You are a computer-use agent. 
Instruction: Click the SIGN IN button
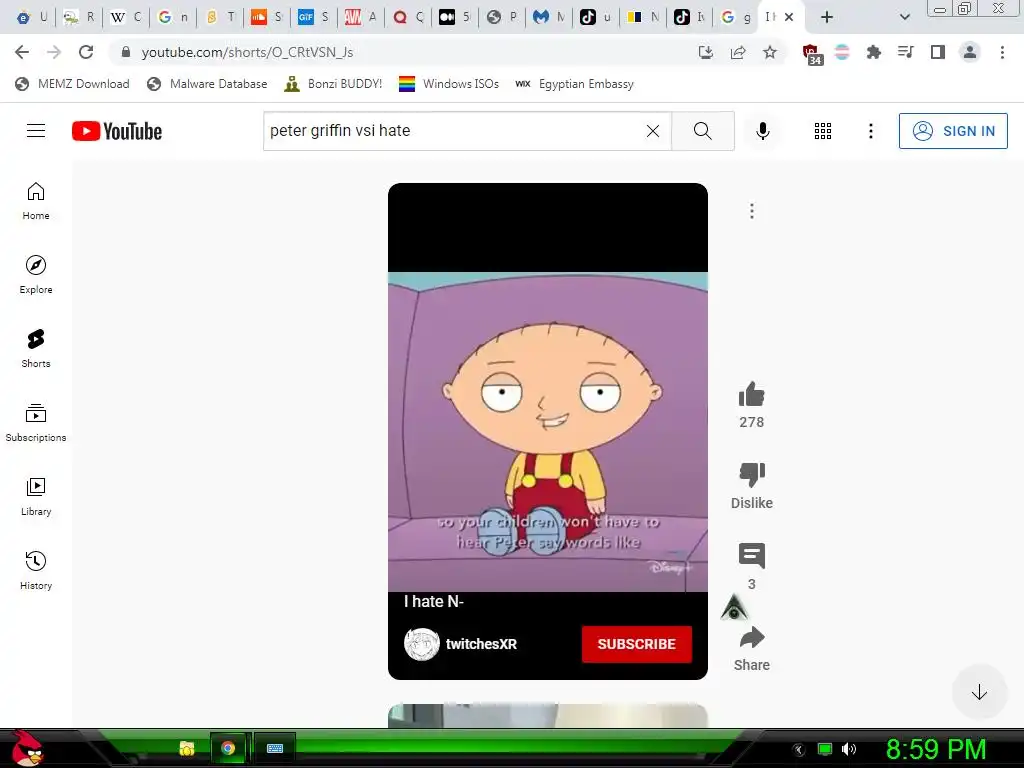(953, 131)
